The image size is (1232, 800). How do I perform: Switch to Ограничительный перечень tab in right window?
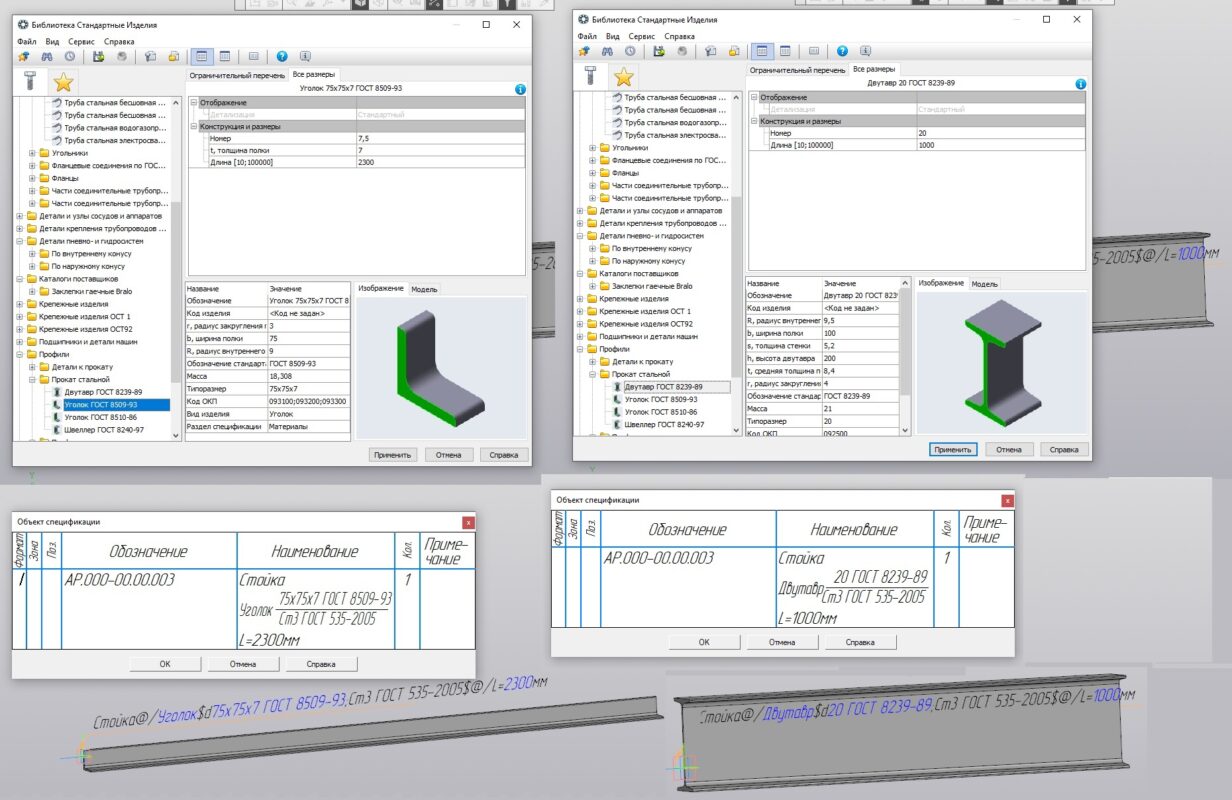click(797, 70)
